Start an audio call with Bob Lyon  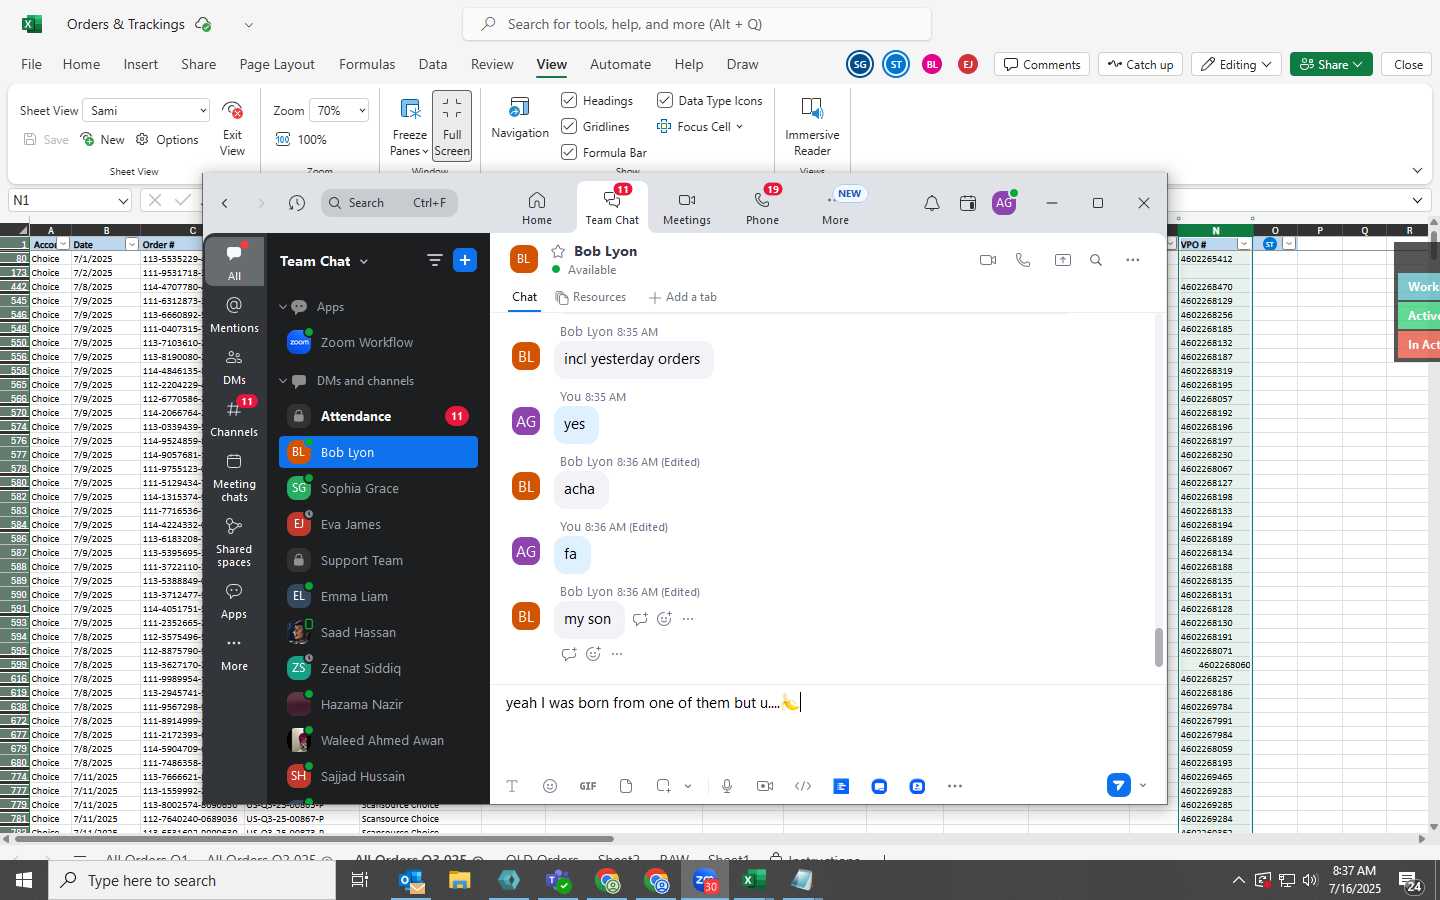[1023, 260]
